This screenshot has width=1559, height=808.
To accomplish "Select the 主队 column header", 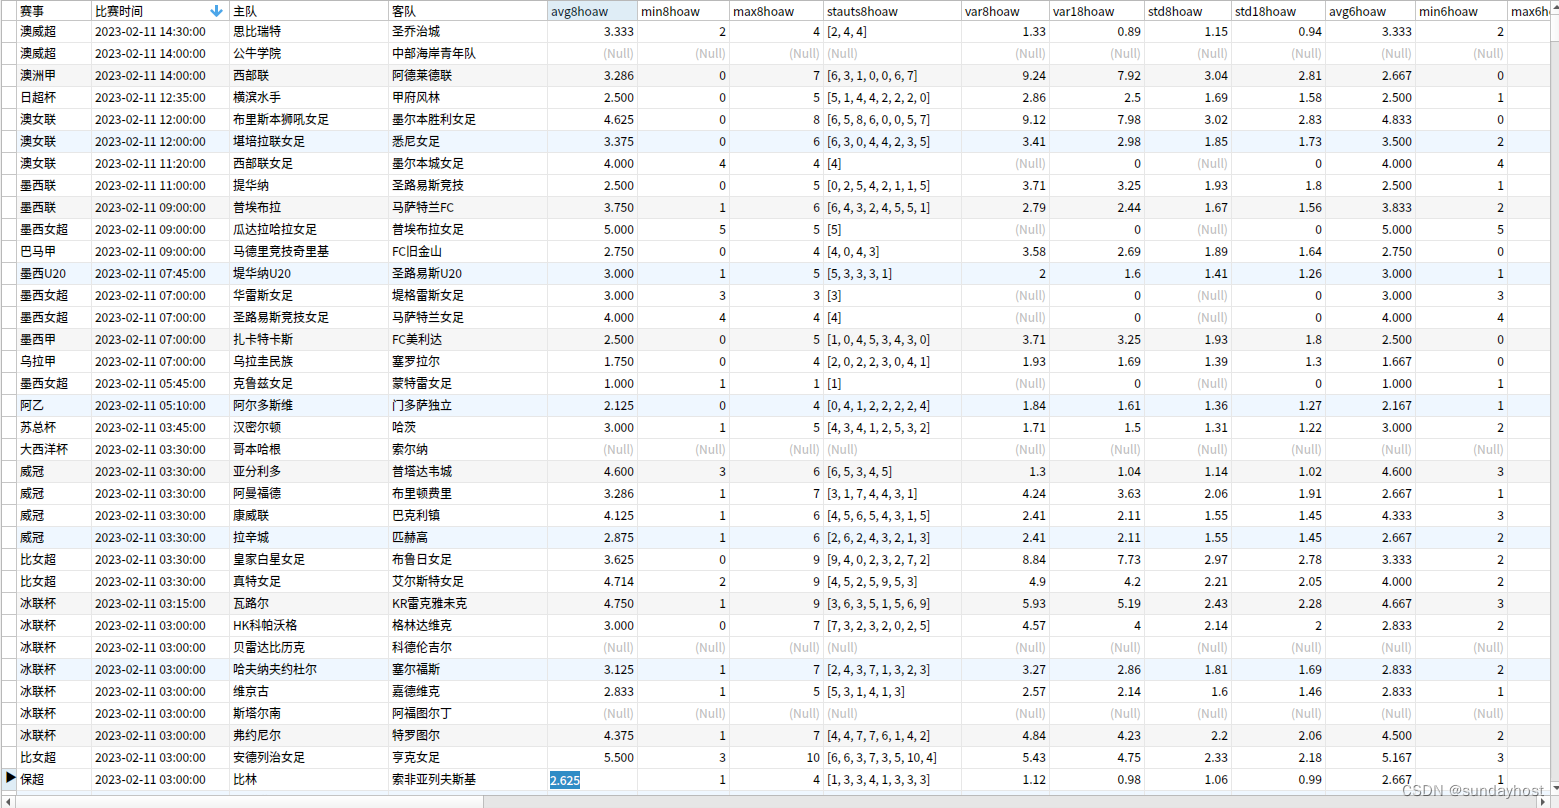I will (x=309, y=11).
